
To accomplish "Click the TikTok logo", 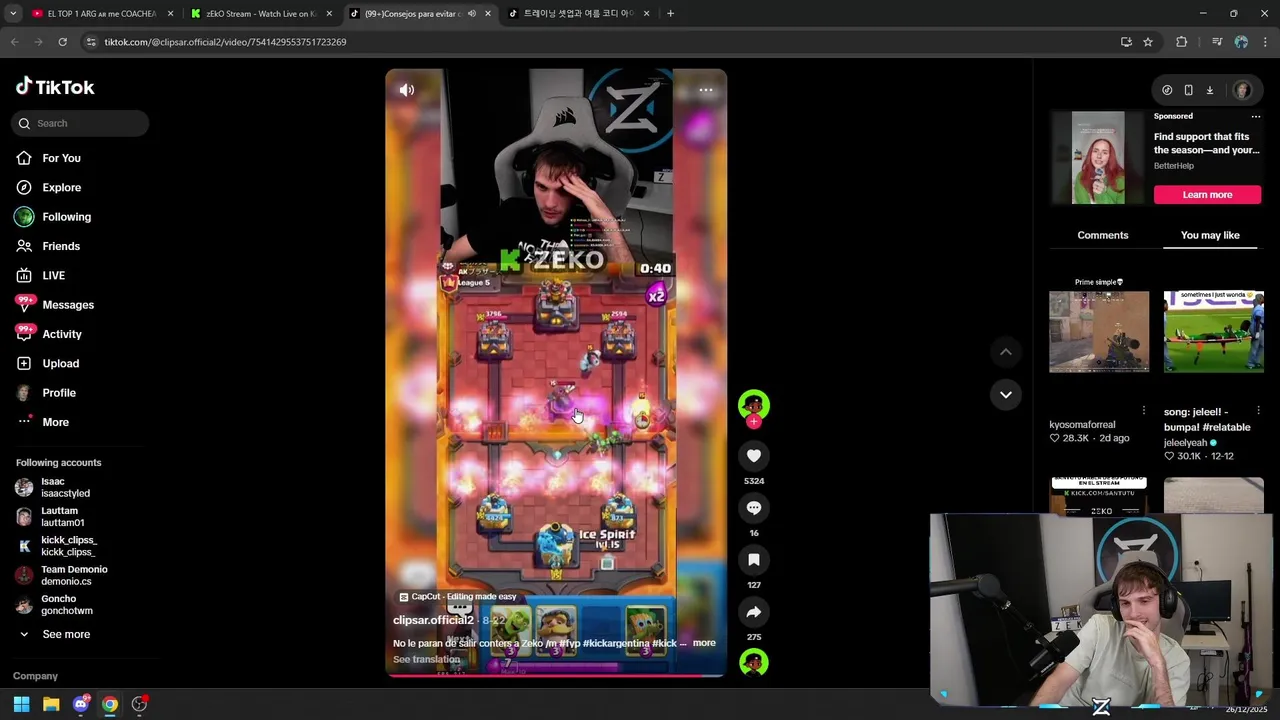I will point(55,87).
